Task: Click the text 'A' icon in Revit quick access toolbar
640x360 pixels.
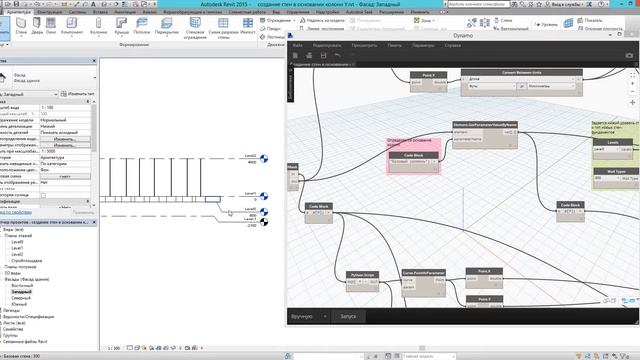Action: click(93, 4)
